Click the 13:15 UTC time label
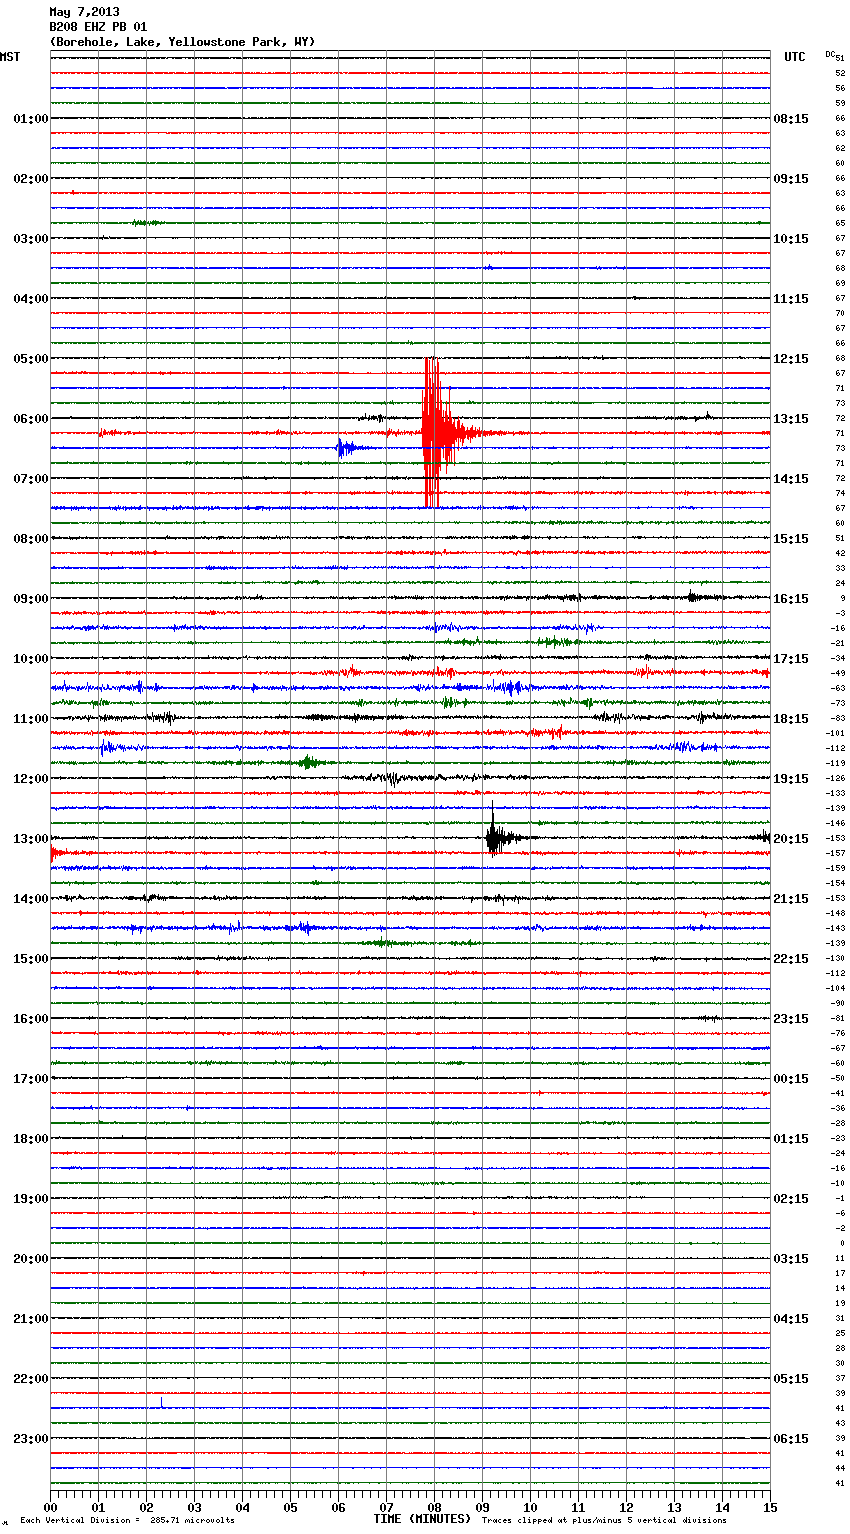Image resolution: width=850 pixels, height=1534 pixels. coord(791,419)
